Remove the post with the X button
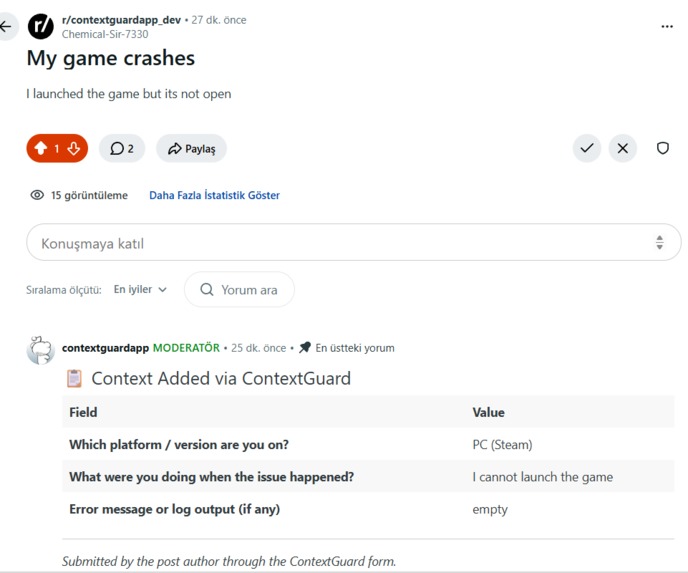Image resolution: width=688 pixels, height=573 pixels. tap(622, 148)
